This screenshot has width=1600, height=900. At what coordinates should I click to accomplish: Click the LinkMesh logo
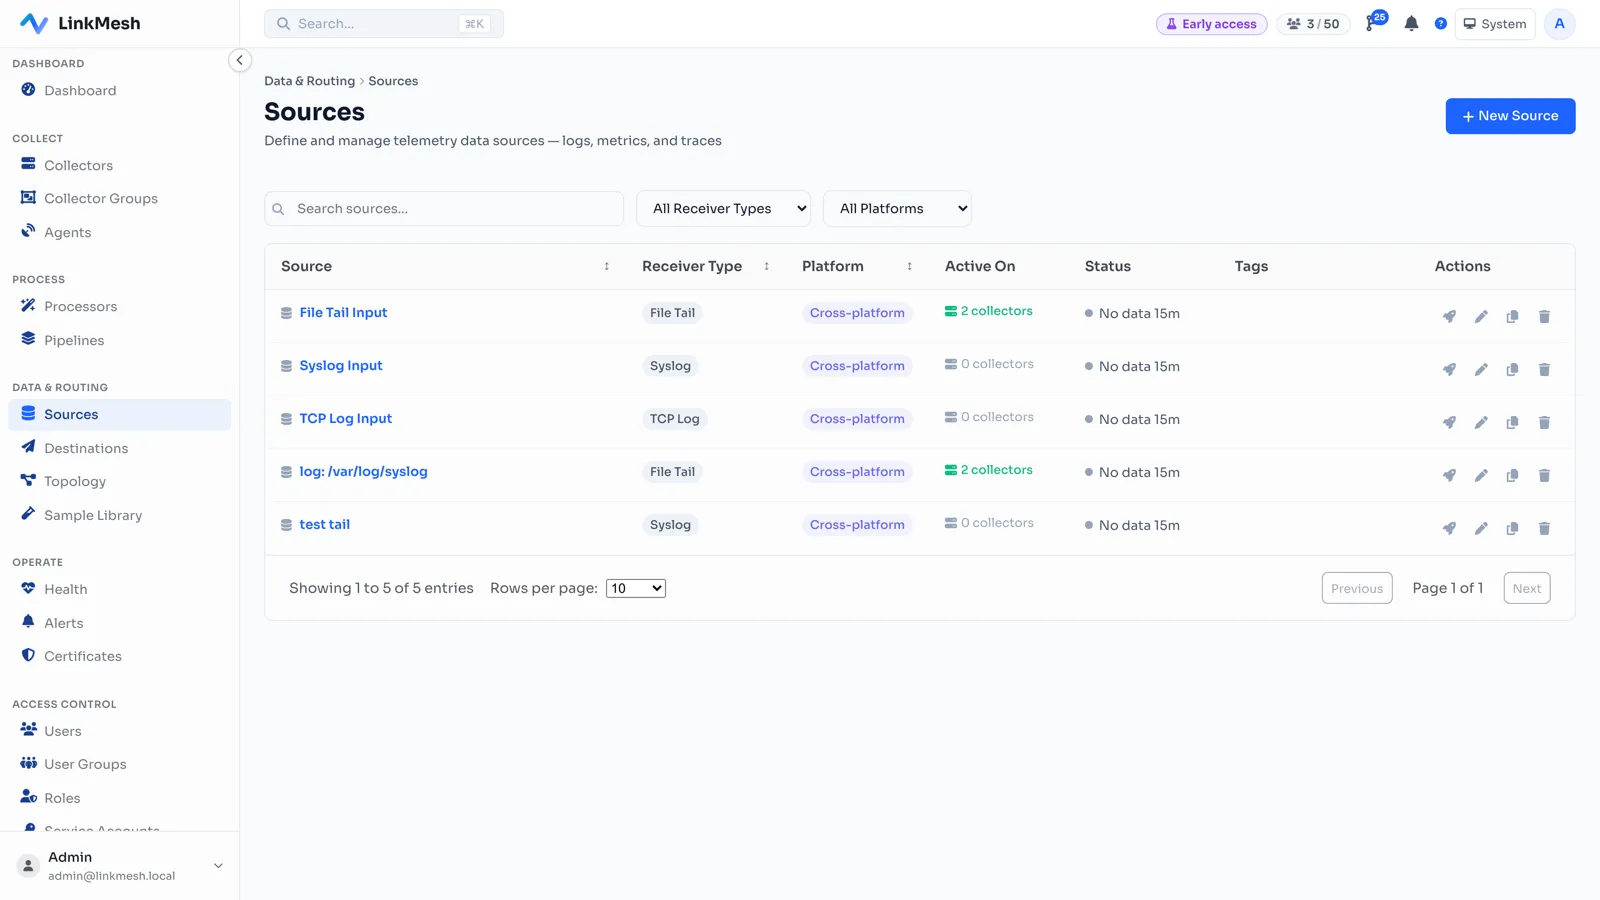pos(80,23)
